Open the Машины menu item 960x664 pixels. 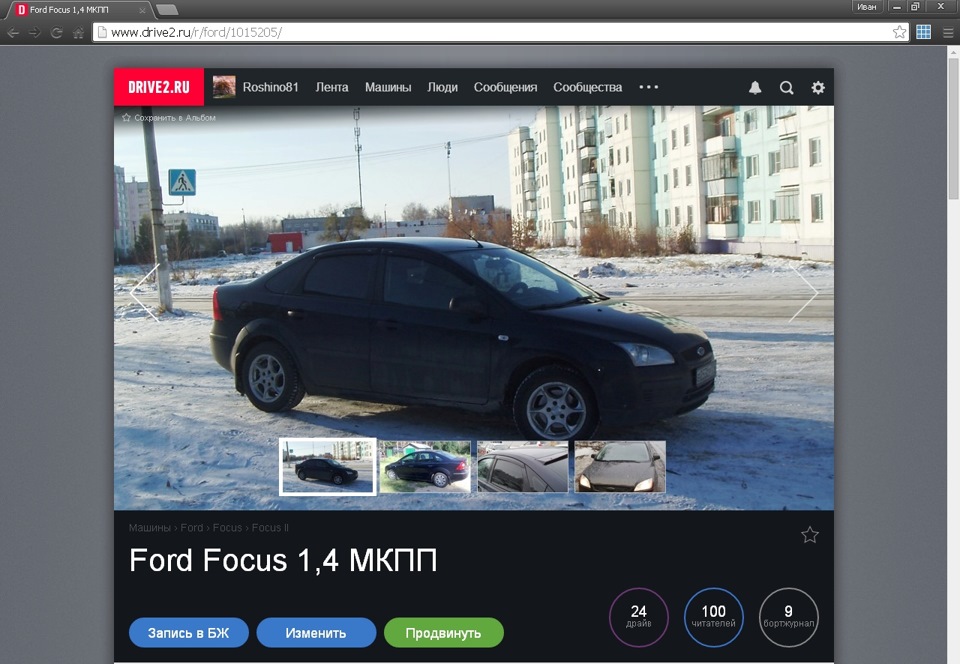coord(388,87)
